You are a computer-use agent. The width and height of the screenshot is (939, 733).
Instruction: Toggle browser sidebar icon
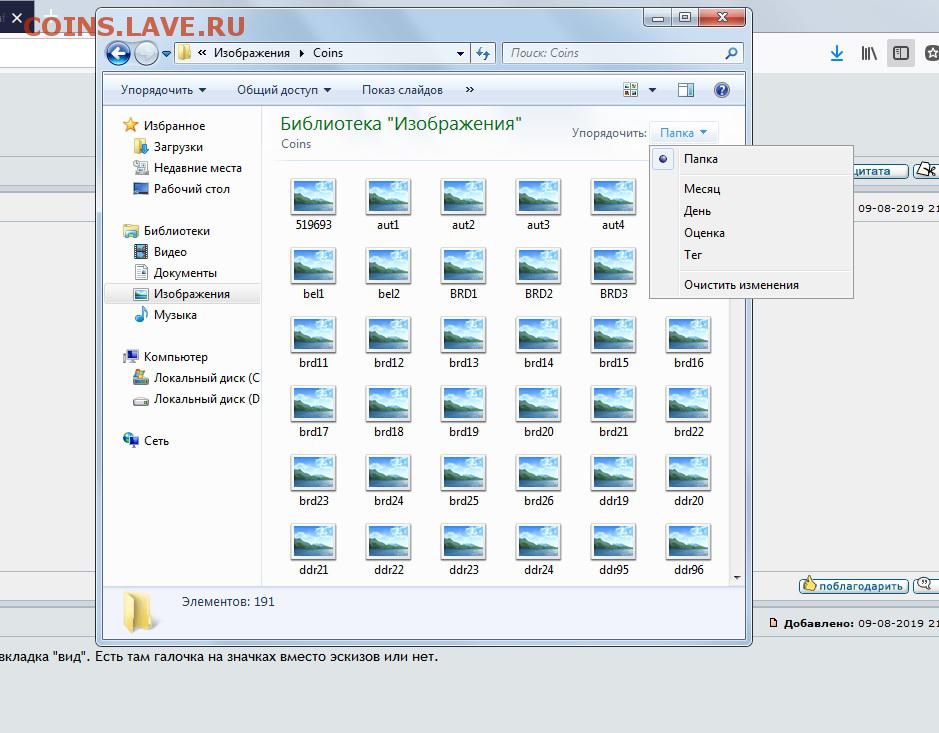[901, 54]
